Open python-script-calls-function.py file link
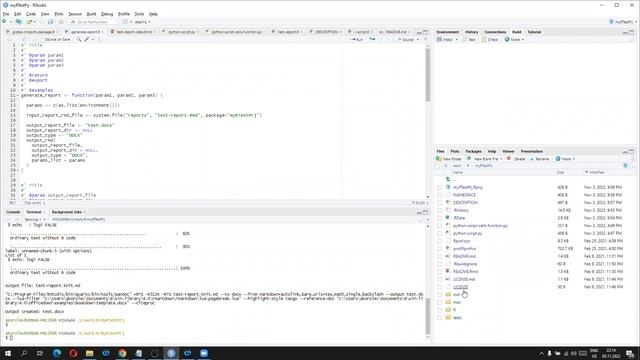 (480, 226)
